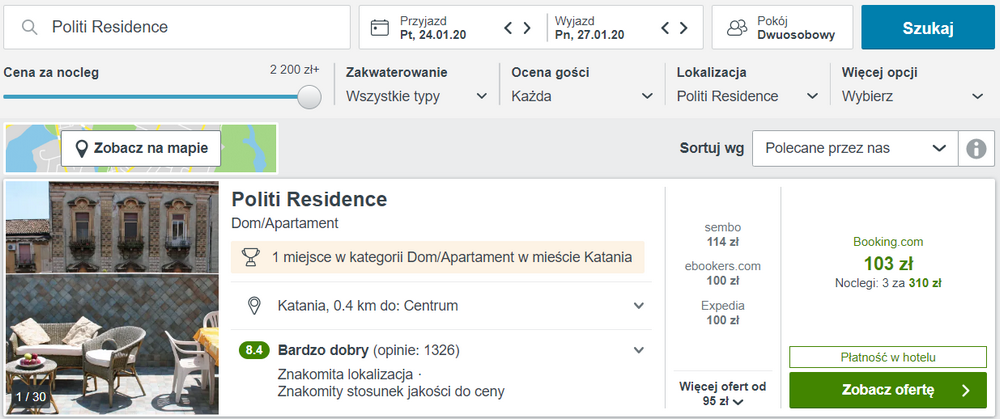Click the 8.4 rating badge
The width and height of the screenshot is (1000, 419).
pyautogui.click(x=254, y=350)
